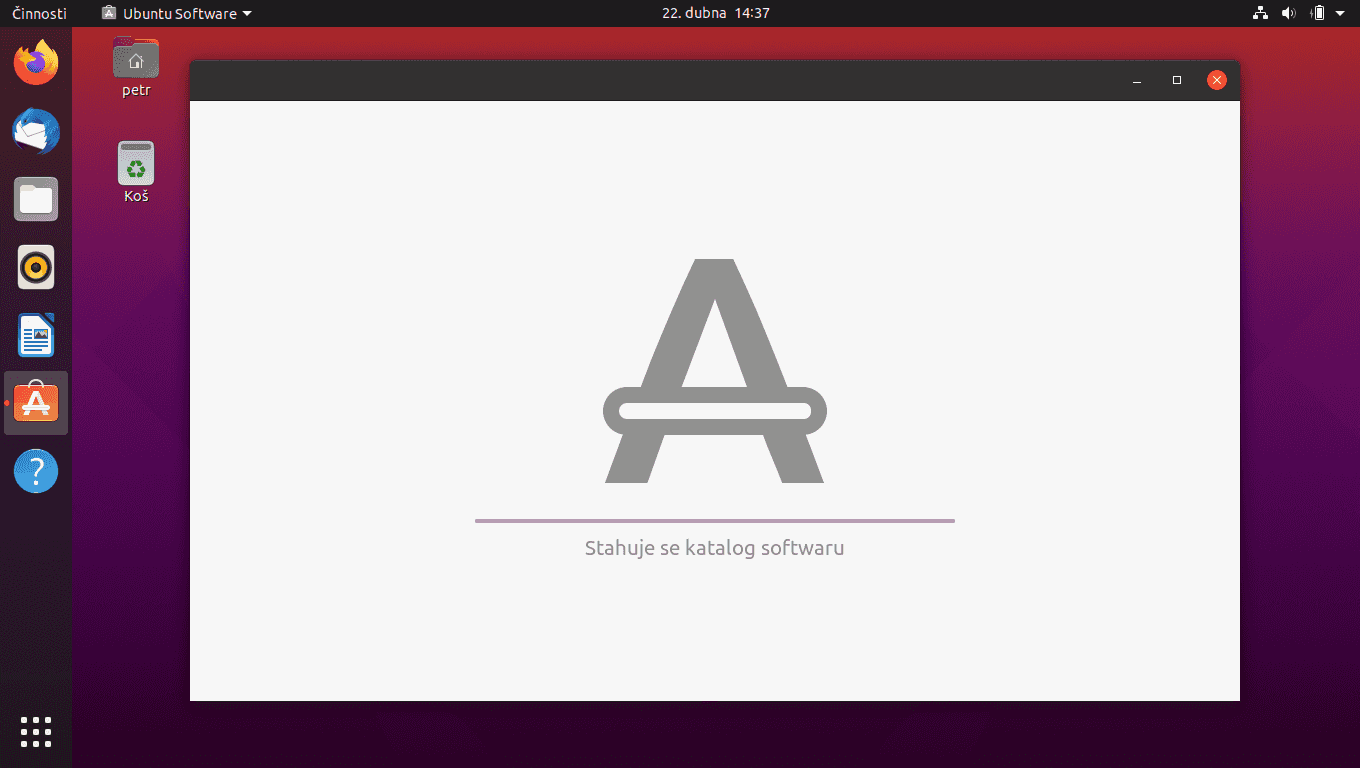1360x768 pixels.
Task: Click the 'Stahuje se katalog softwaru' text
Action: tap(715, 548)
